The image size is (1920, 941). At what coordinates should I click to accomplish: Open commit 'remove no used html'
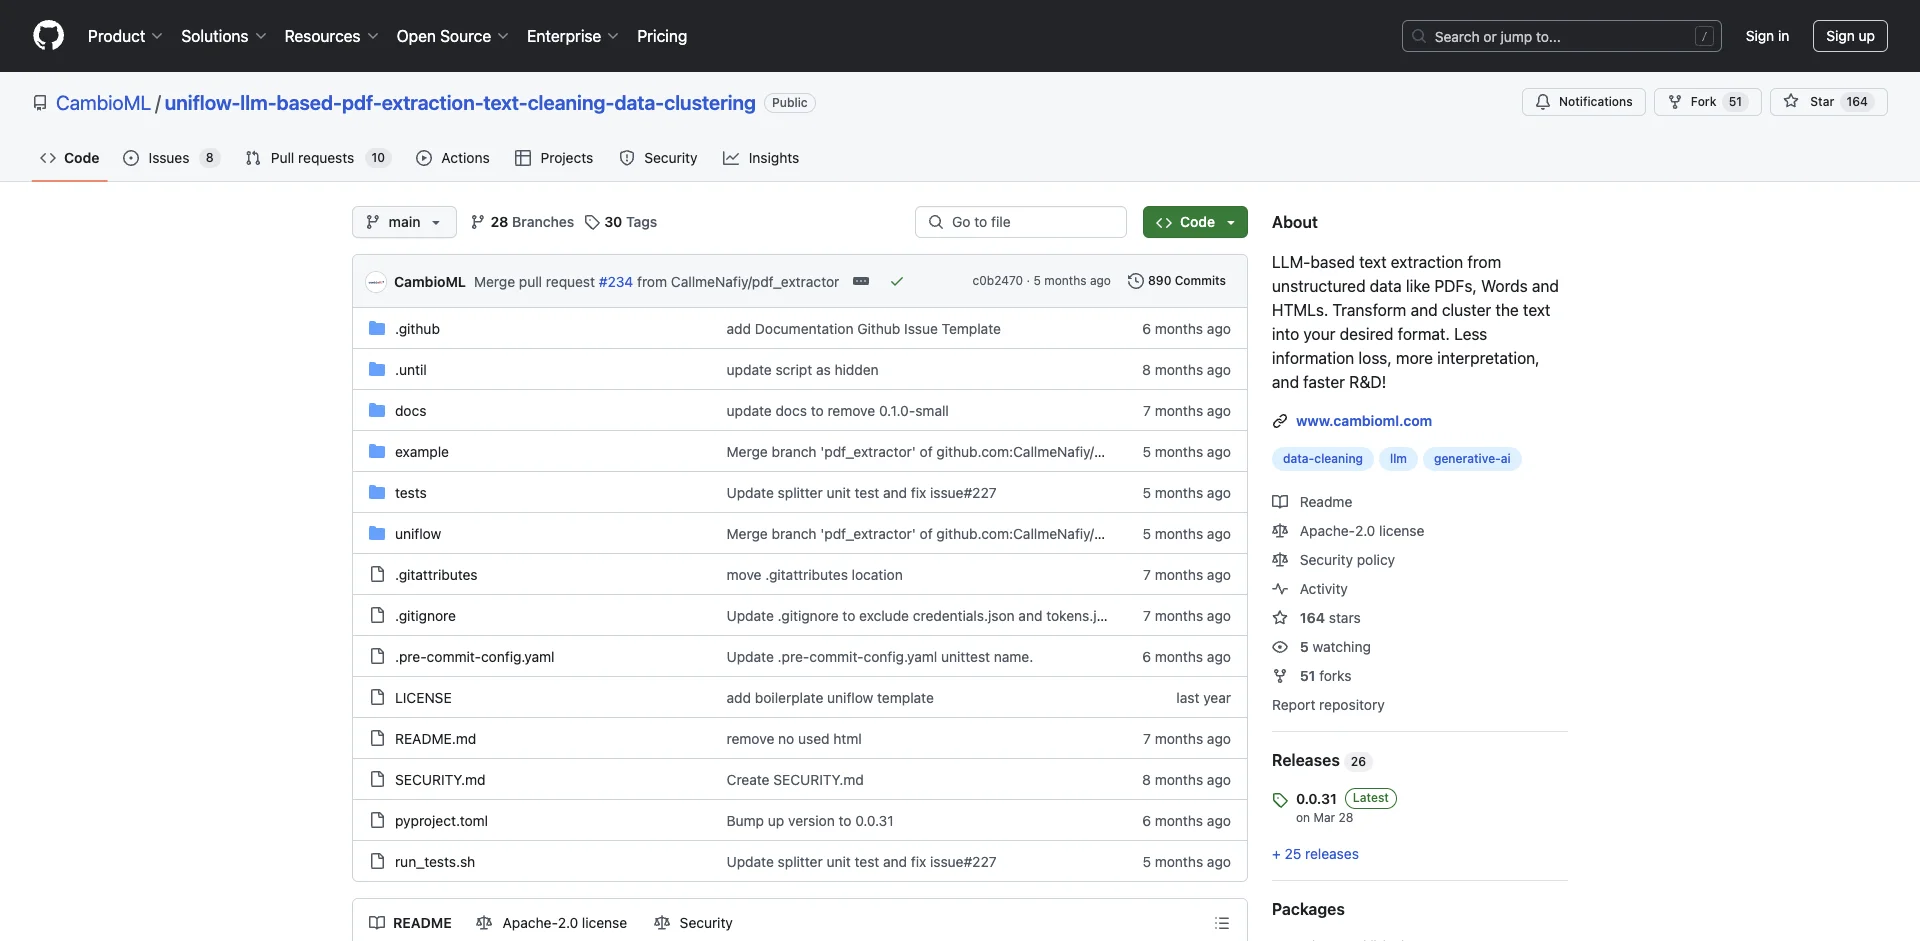794,739
